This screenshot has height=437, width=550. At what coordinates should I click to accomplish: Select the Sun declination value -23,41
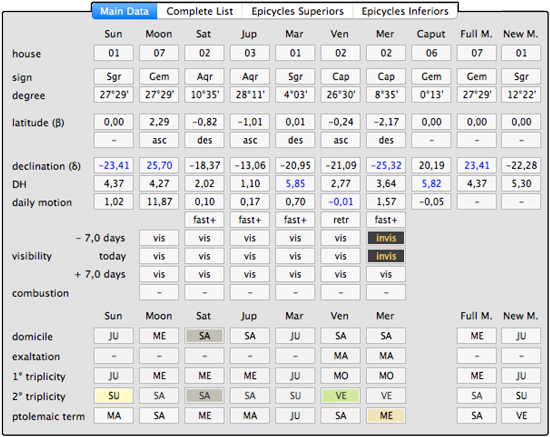point(114,165)
